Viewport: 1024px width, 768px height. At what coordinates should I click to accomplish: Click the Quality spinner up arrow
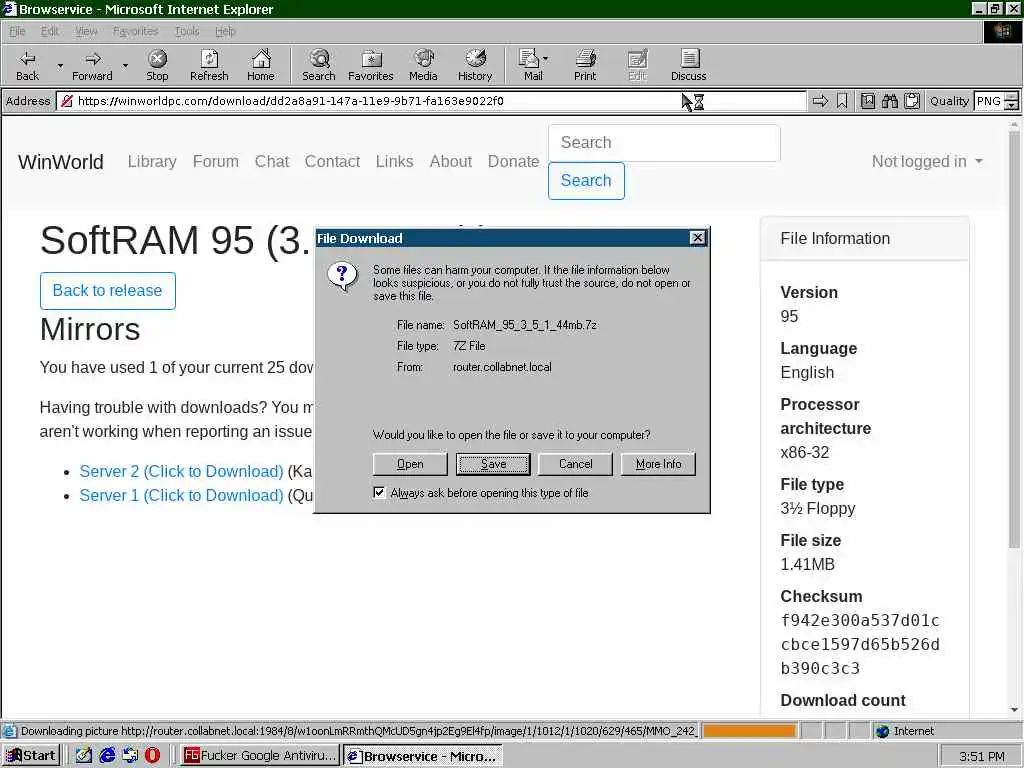pyautogui.click(x=1012, y=97)
